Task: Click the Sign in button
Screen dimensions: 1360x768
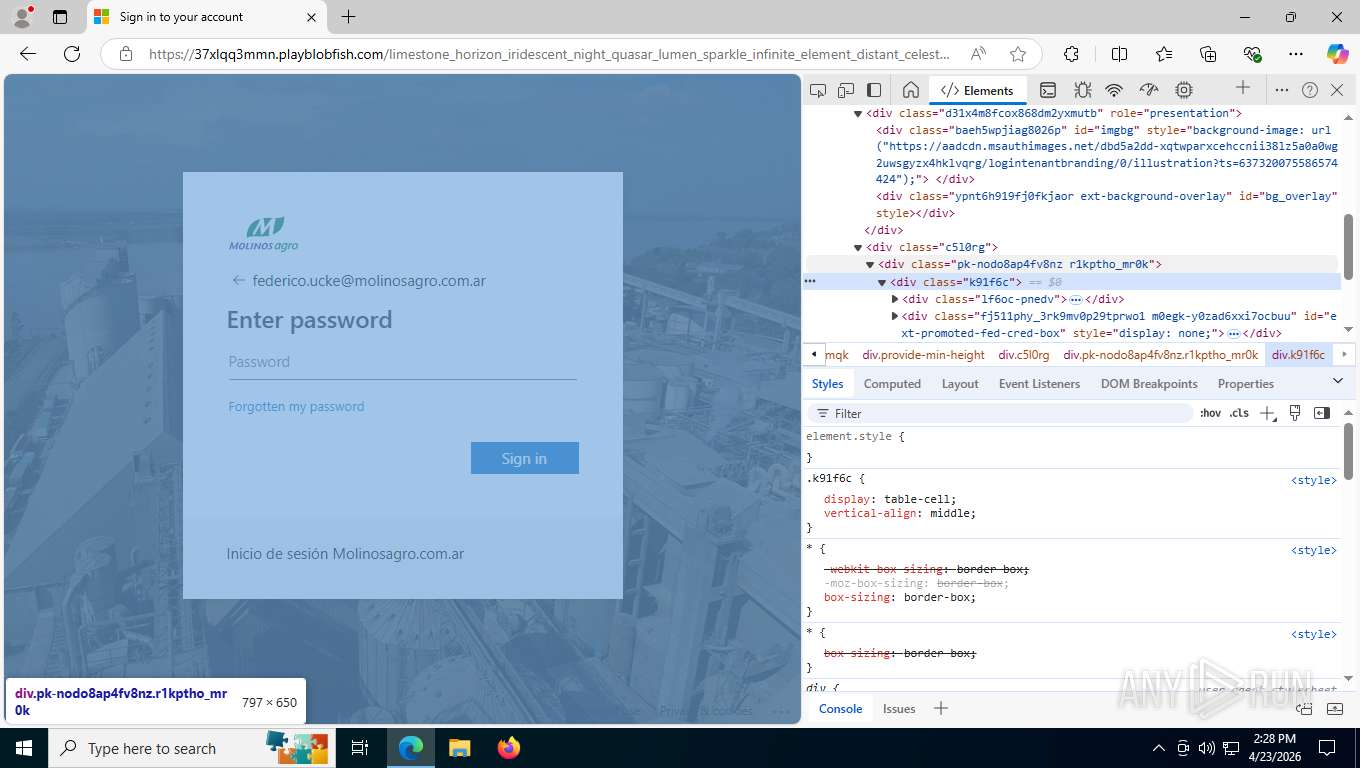Action: 525,458
